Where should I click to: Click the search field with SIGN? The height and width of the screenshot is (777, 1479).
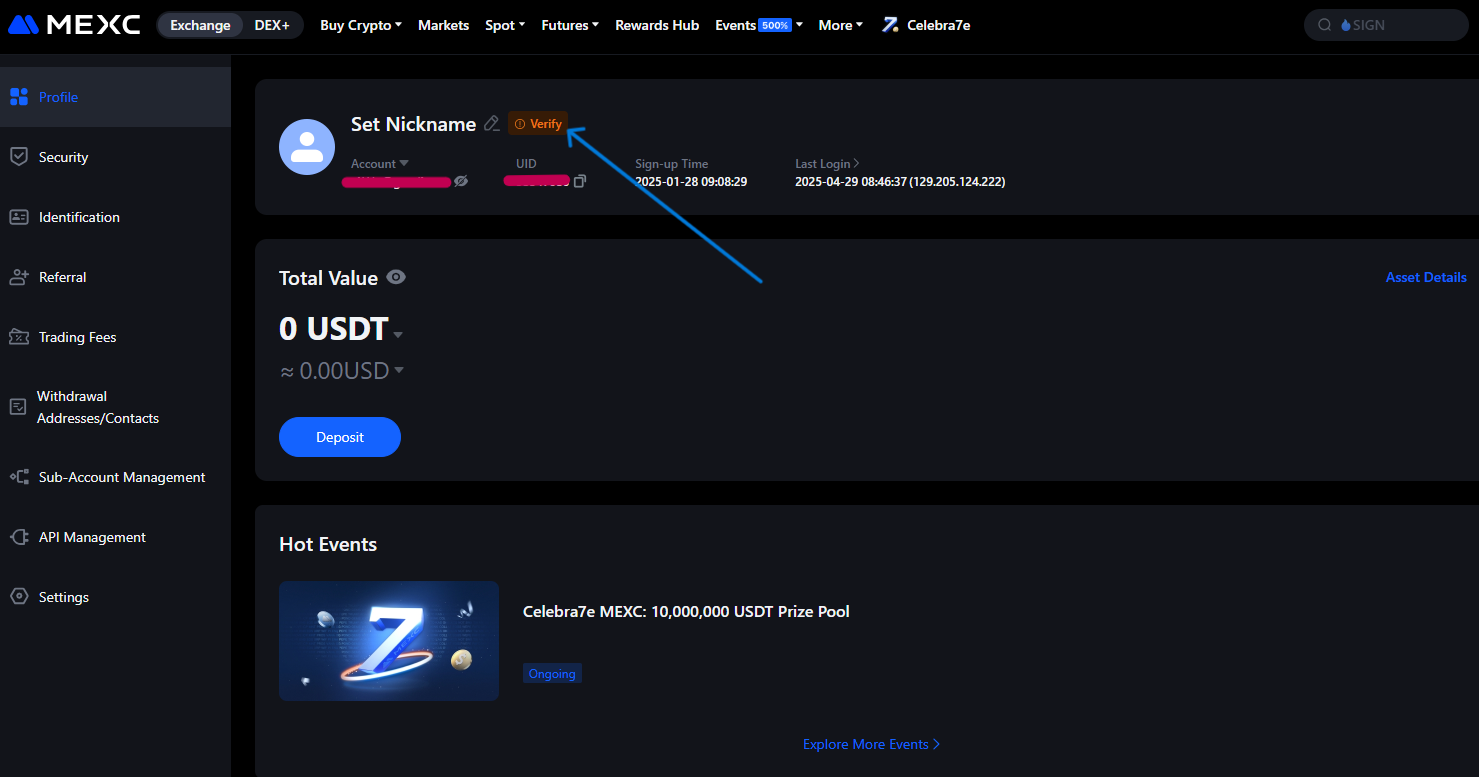tap(1386, 25)
